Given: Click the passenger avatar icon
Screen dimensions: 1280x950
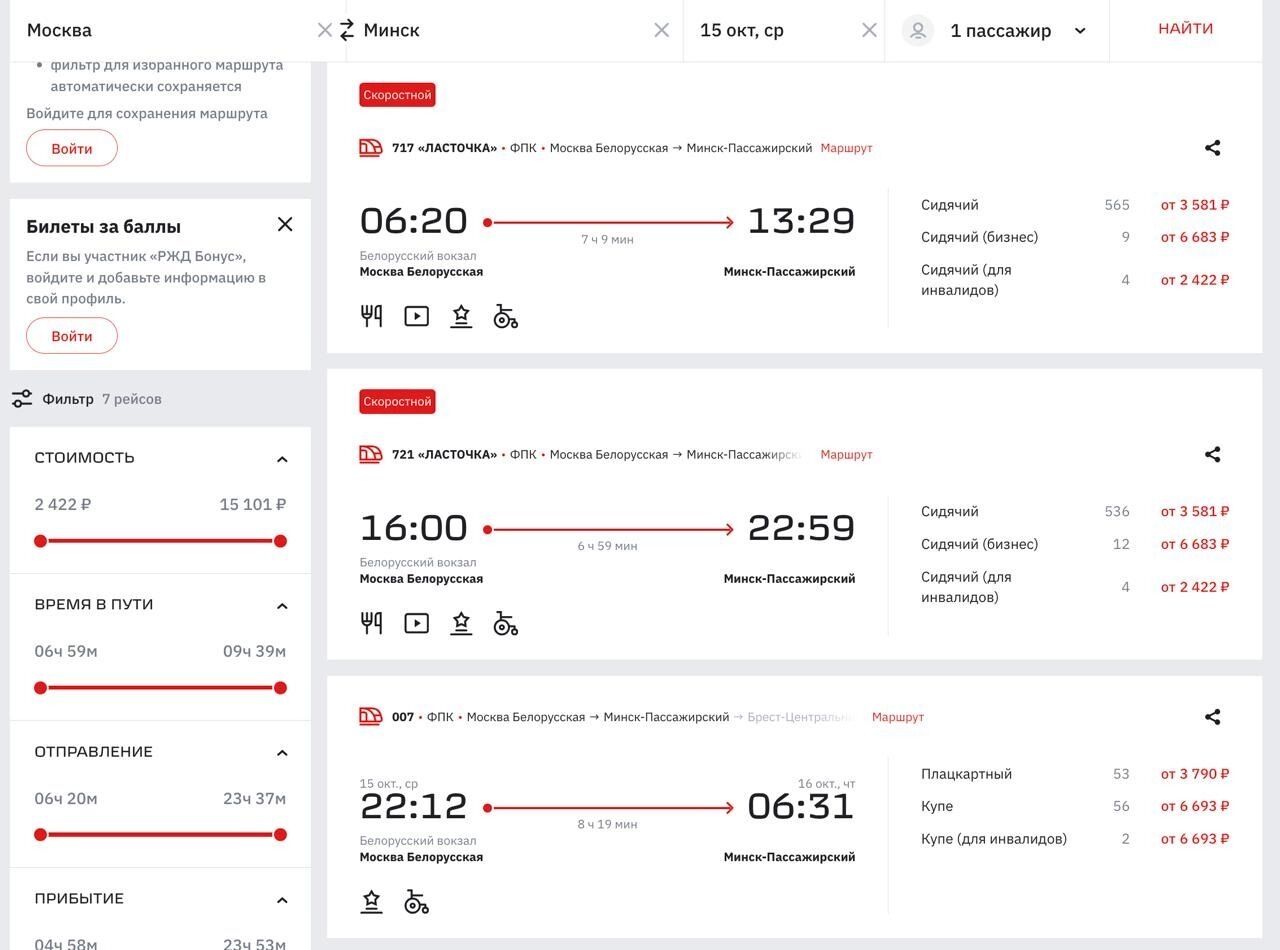Looking at the screenshot, I should [917, 30].
